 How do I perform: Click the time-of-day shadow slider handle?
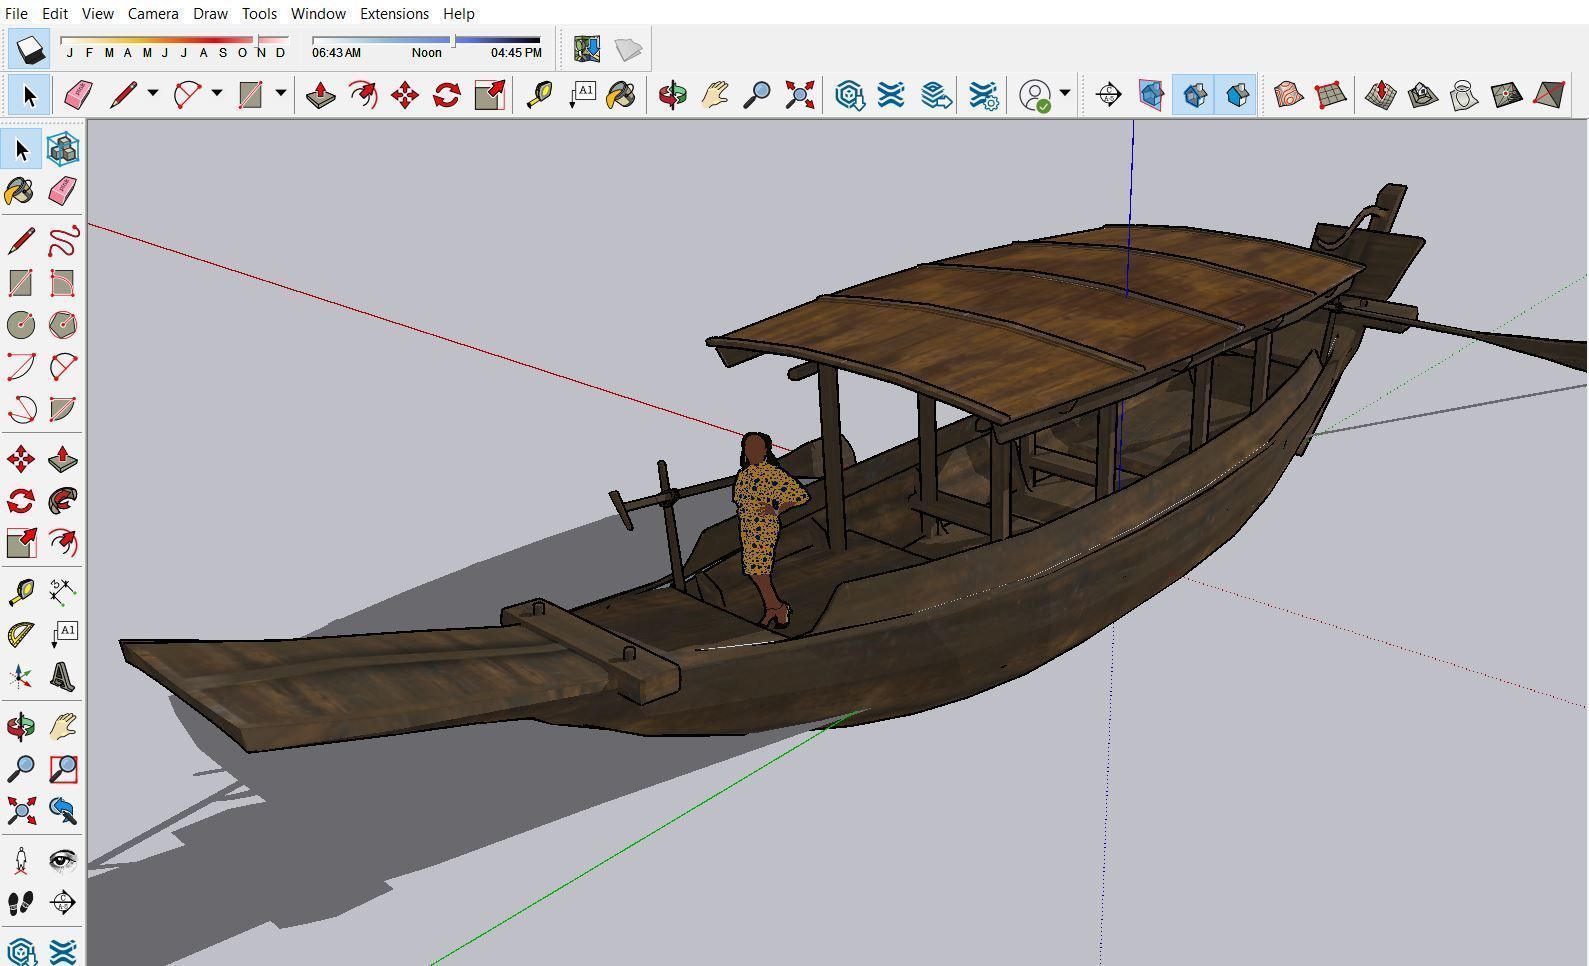(453, 41)
